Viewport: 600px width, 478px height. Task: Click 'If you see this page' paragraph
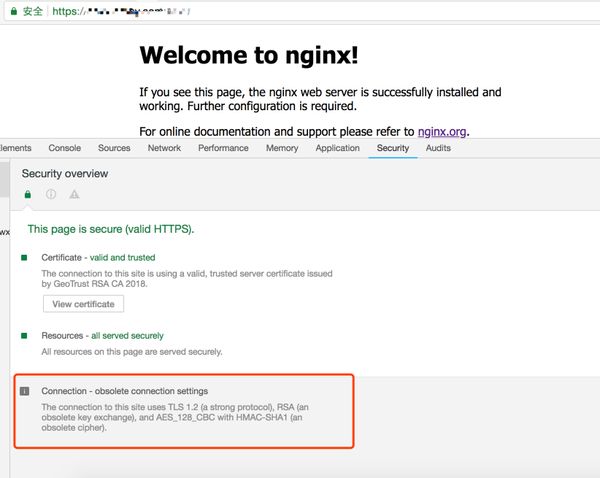(x=320, y=99)
